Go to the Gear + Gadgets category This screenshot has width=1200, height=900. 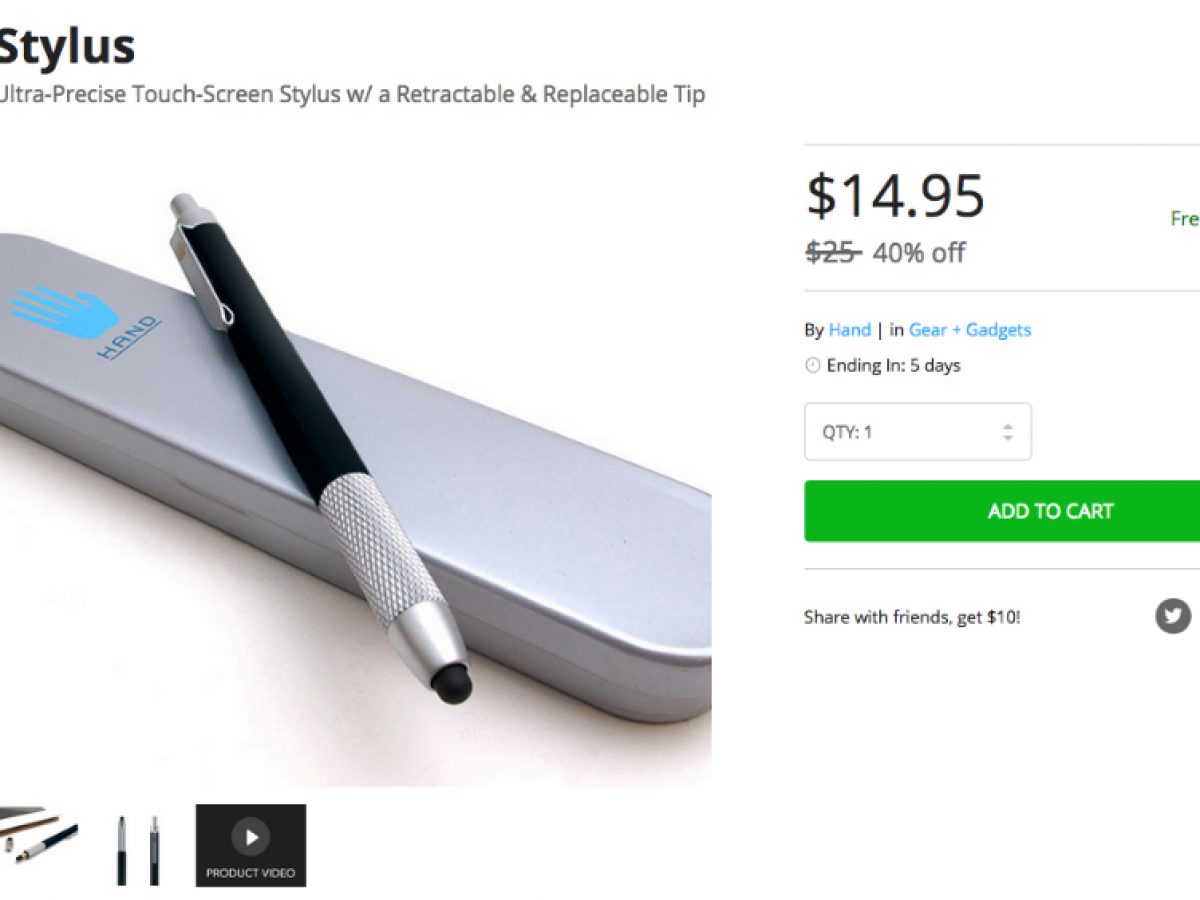coord(969,330)
